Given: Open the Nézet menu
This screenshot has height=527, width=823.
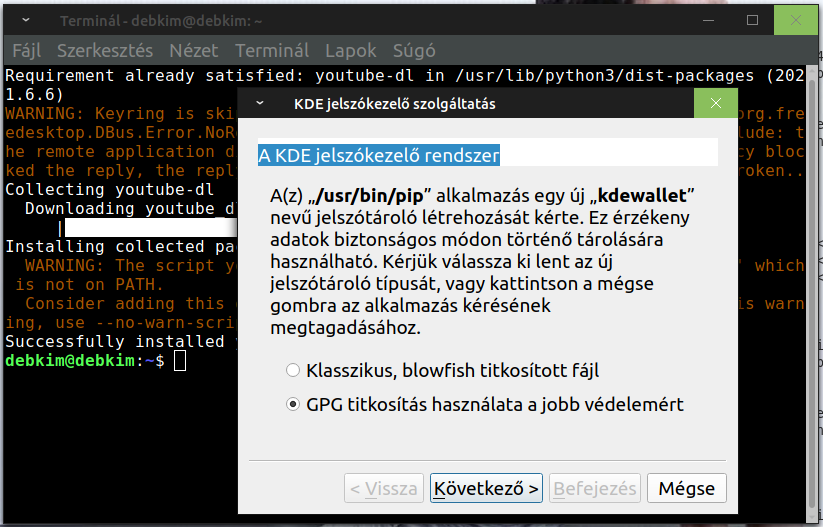Looking at the screenshot, I should tap(194, 50).
